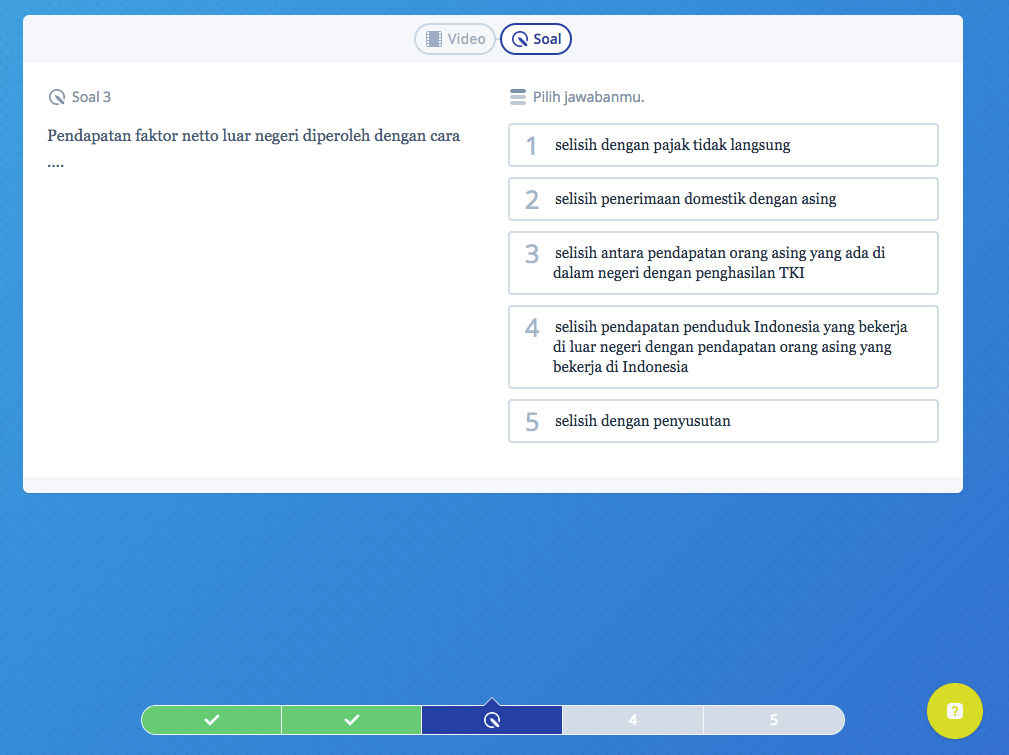Switch to the Video tab

[x=454, y=38]
